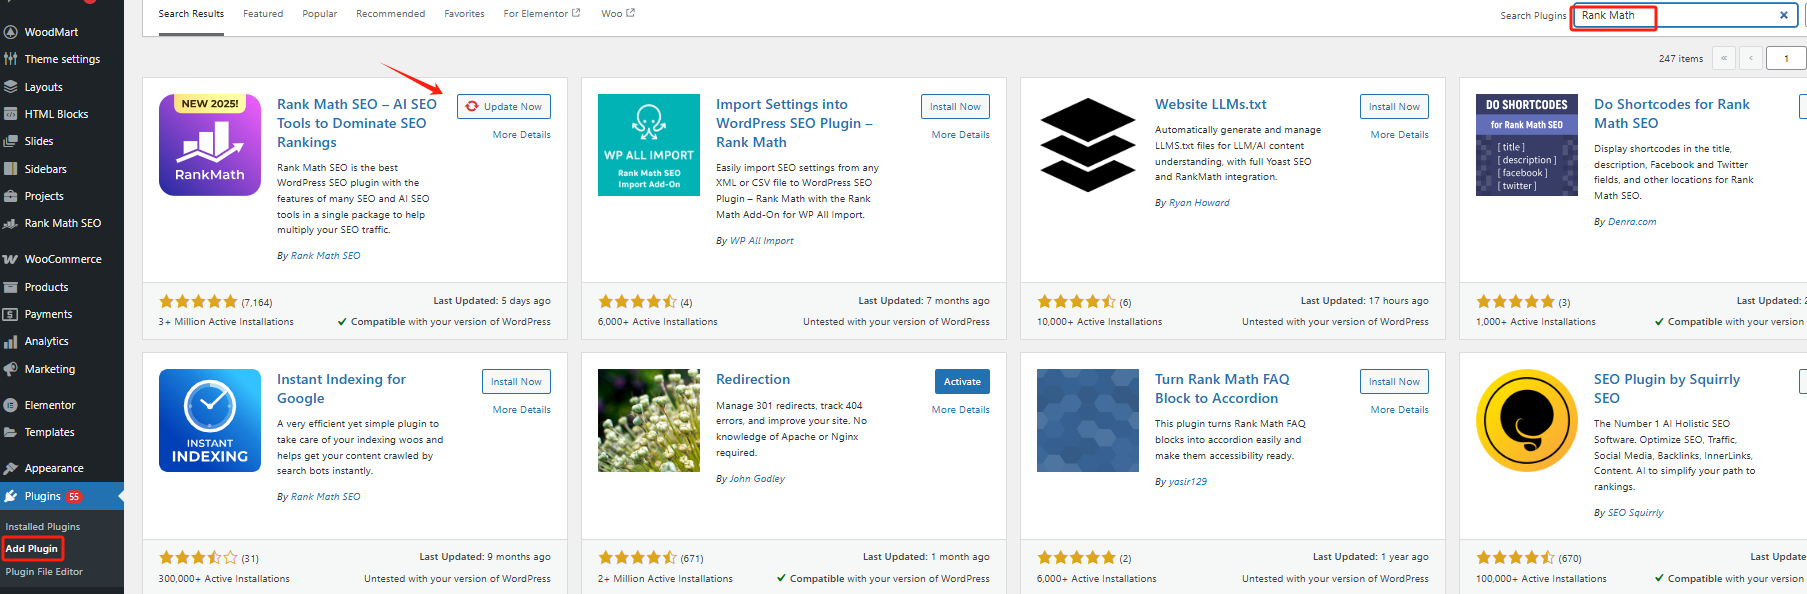Install the Instant Indexing for Google plugin
The height and width of the screenshot is (594, 1807).
[x=516, y=382]
